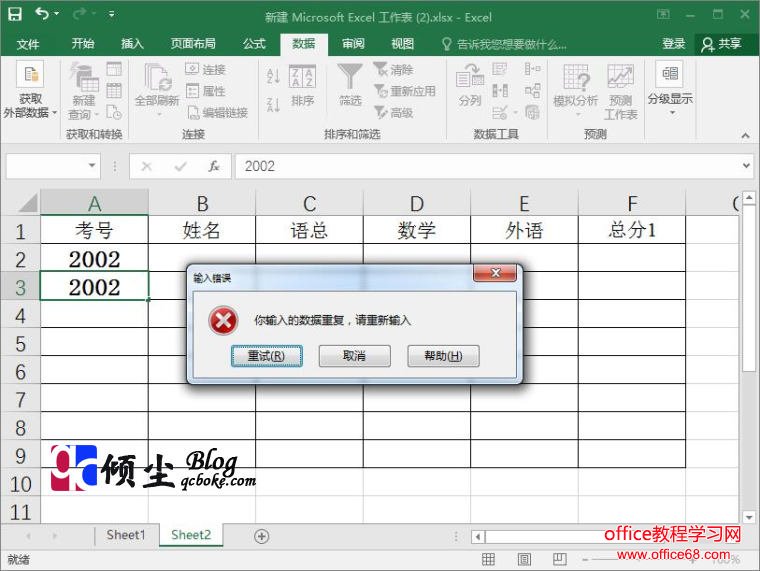
Task: Close the input error dialog
Action: [x=495, y=272]
